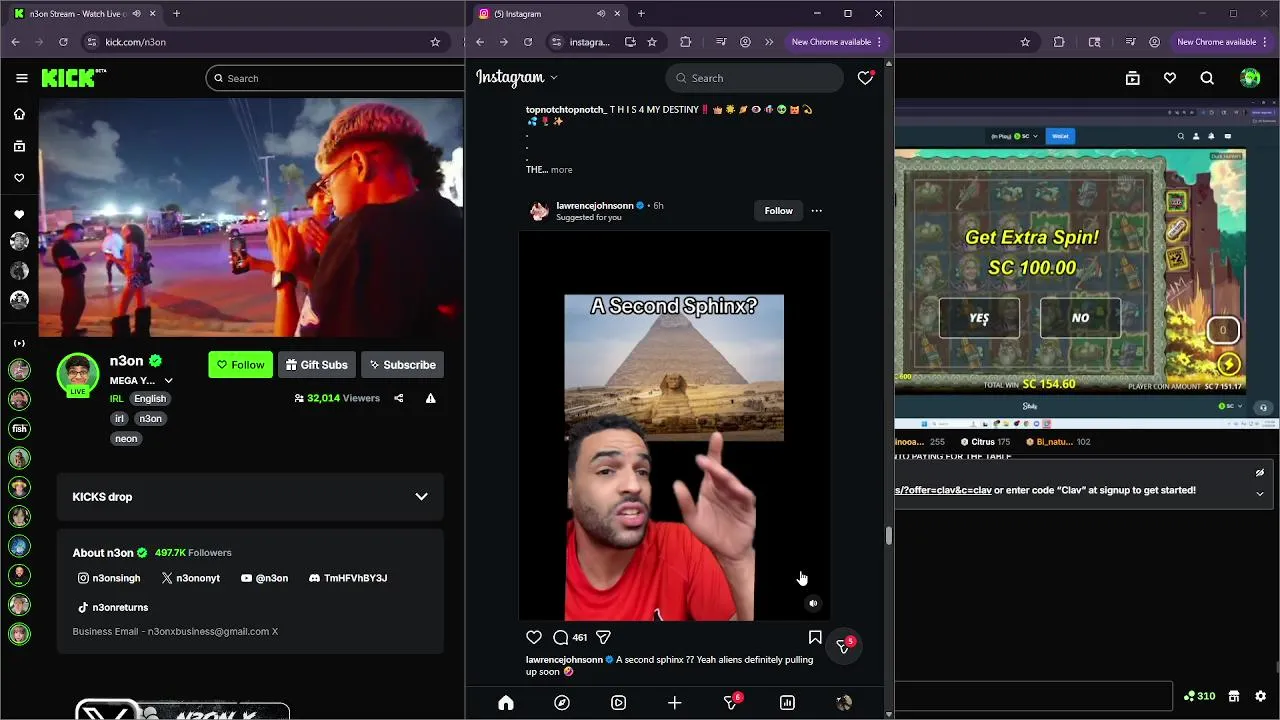Click in Kick search box
The height and width of the screenshot is (720, 1280).
tap(335, 78)
